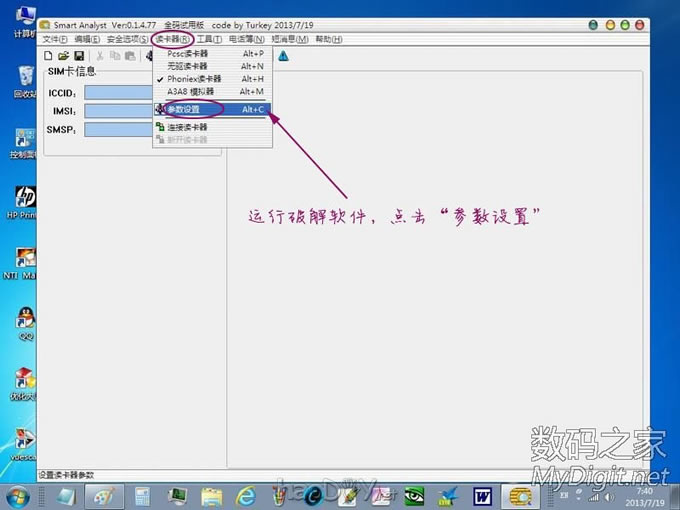
Task: Open the 安全选项(S) menu
Action: tap(128, 39)
